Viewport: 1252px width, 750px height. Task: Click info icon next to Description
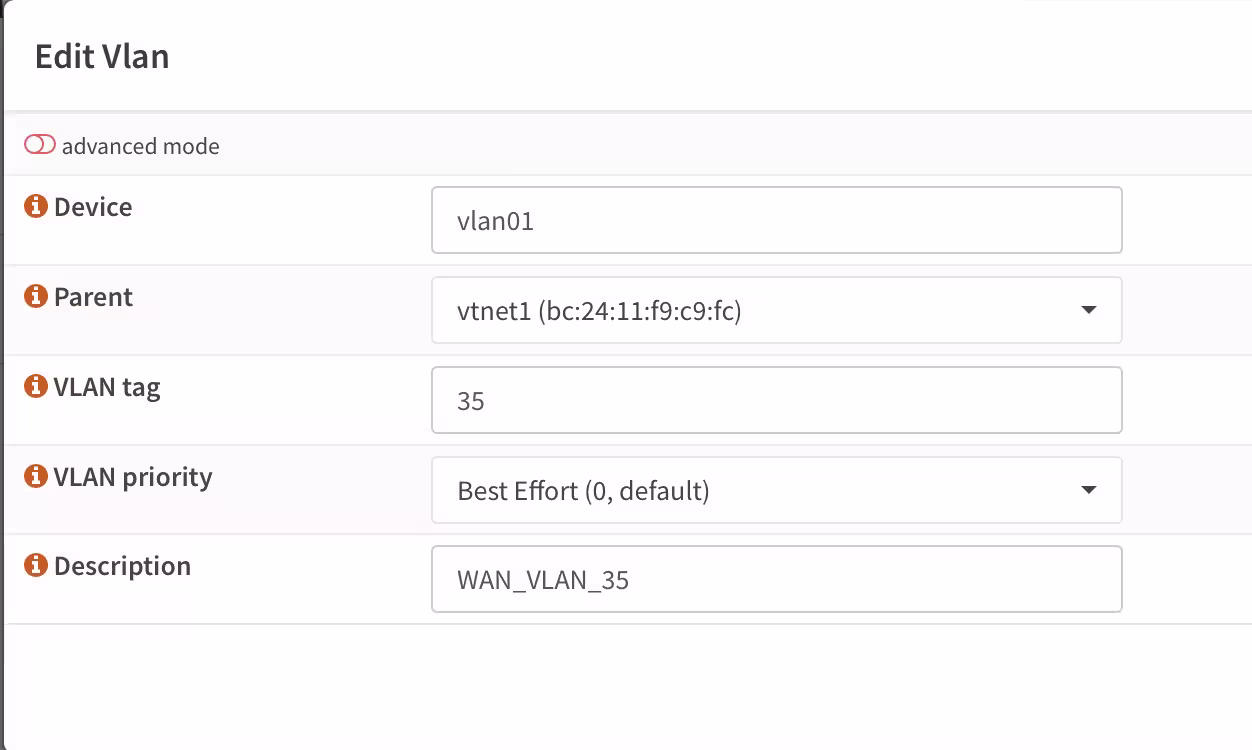click(x=36, y=566)
